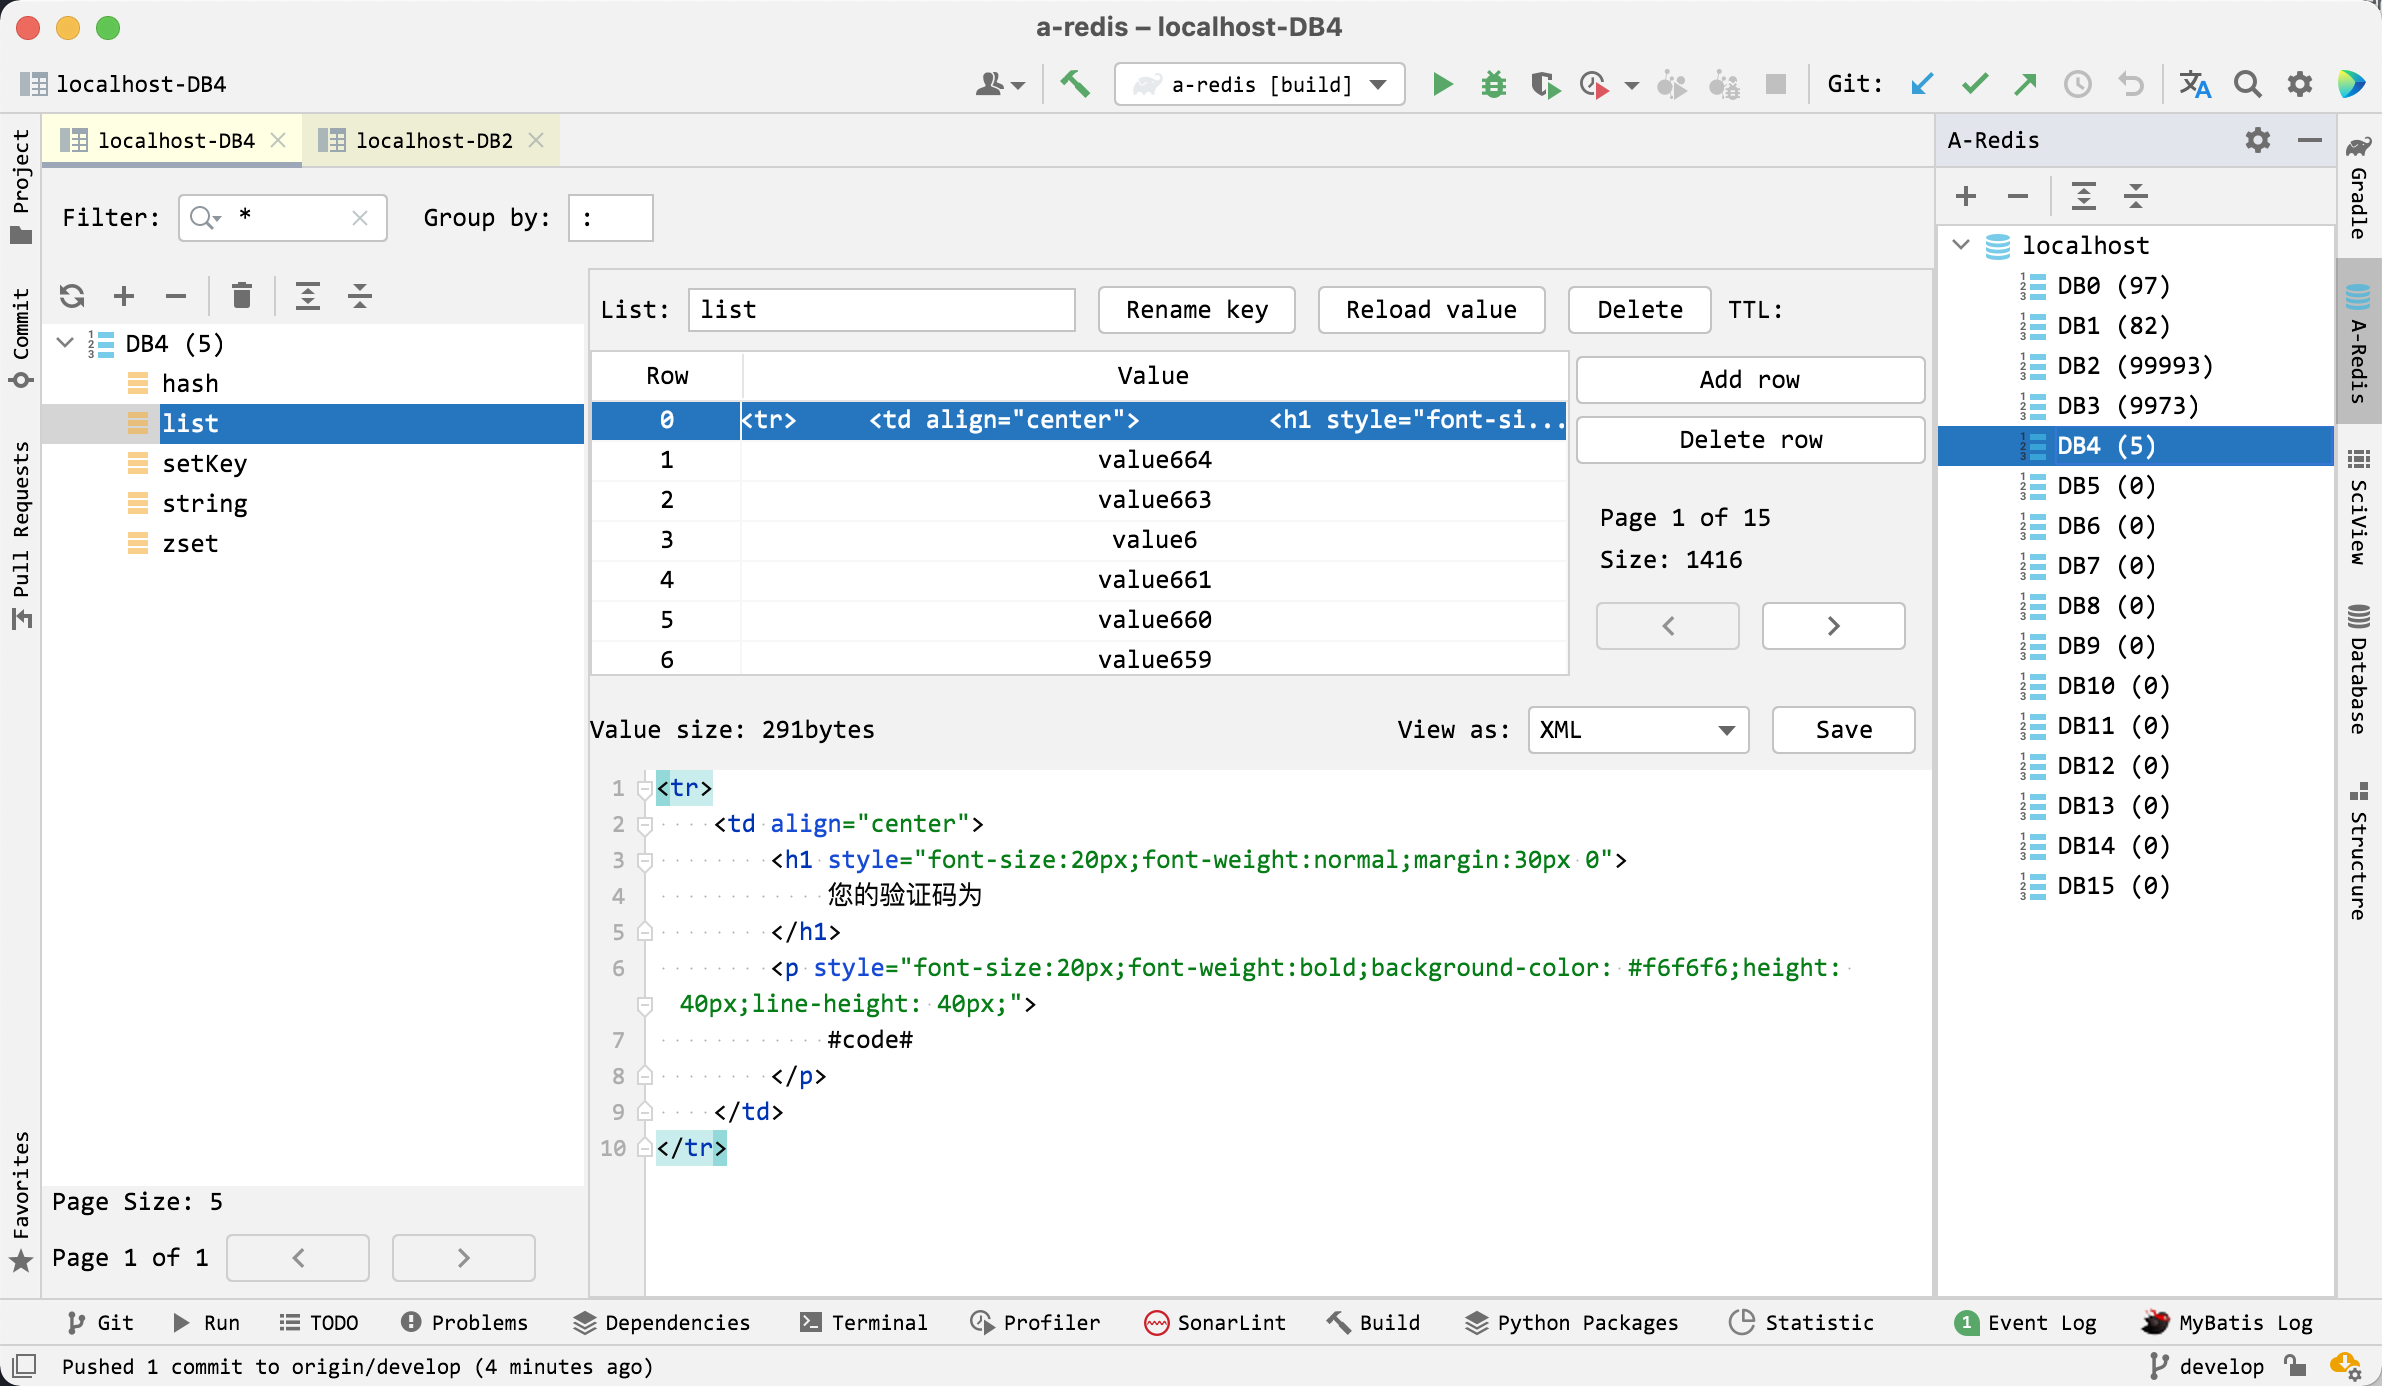Image resolution: width=2382 pixels, height=1386 pixels.
Task: Open A-Redis panel settings gear
Action: point(2257,141)
